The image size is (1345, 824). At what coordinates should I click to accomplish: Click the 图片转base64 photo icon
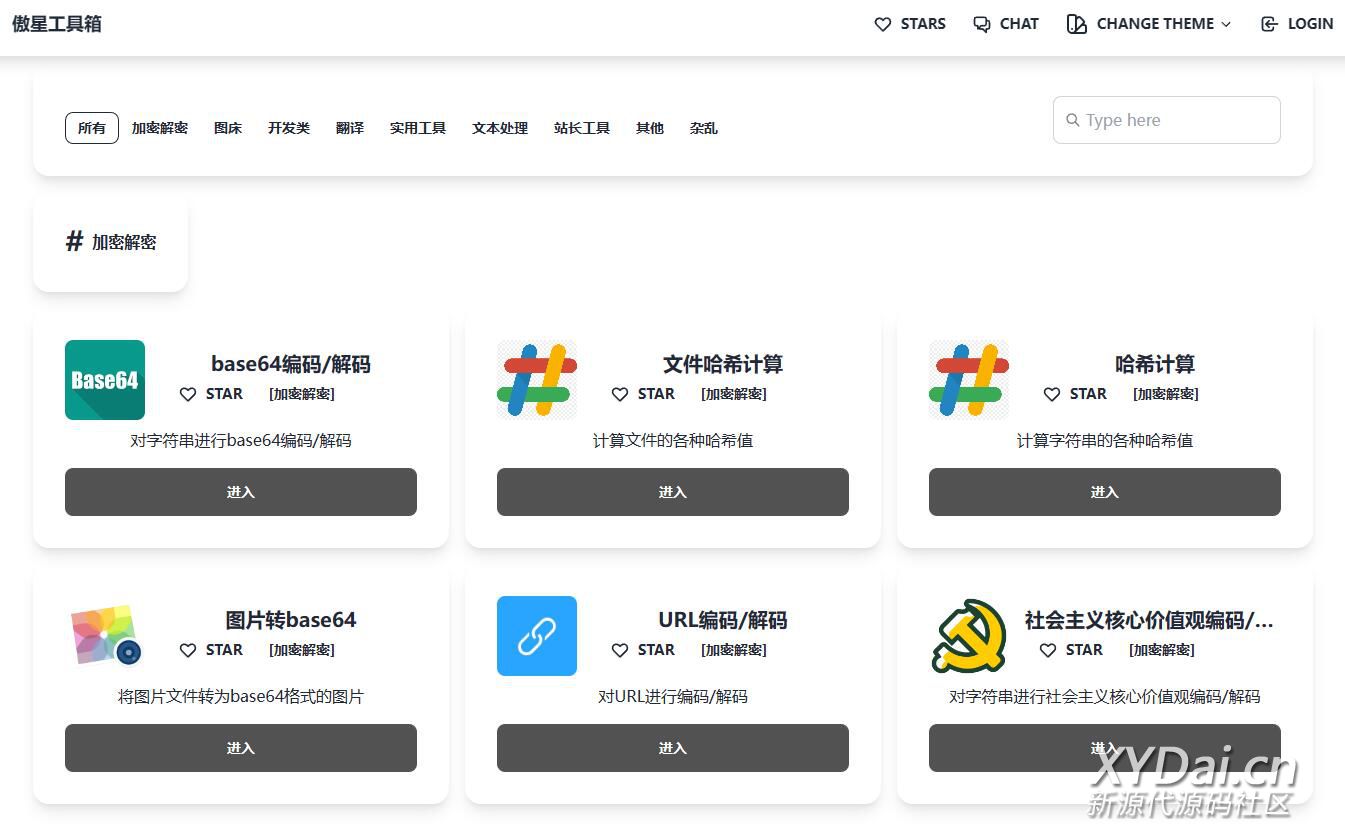click(x=105, y=636)
